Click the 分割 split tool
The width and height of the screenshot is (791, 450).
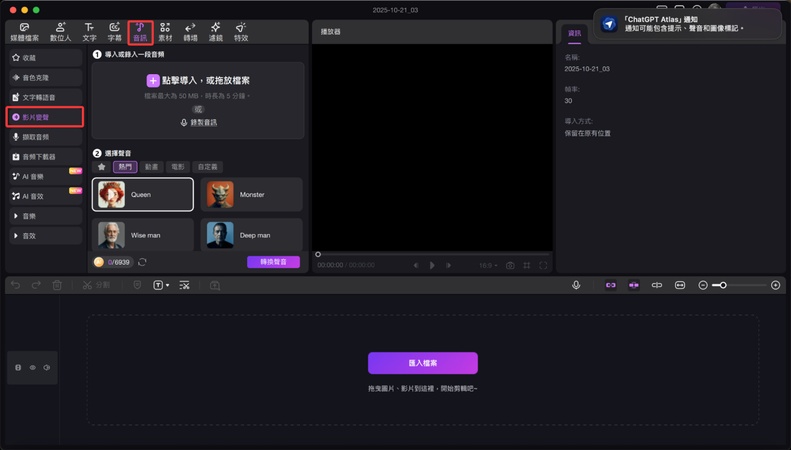96,285
